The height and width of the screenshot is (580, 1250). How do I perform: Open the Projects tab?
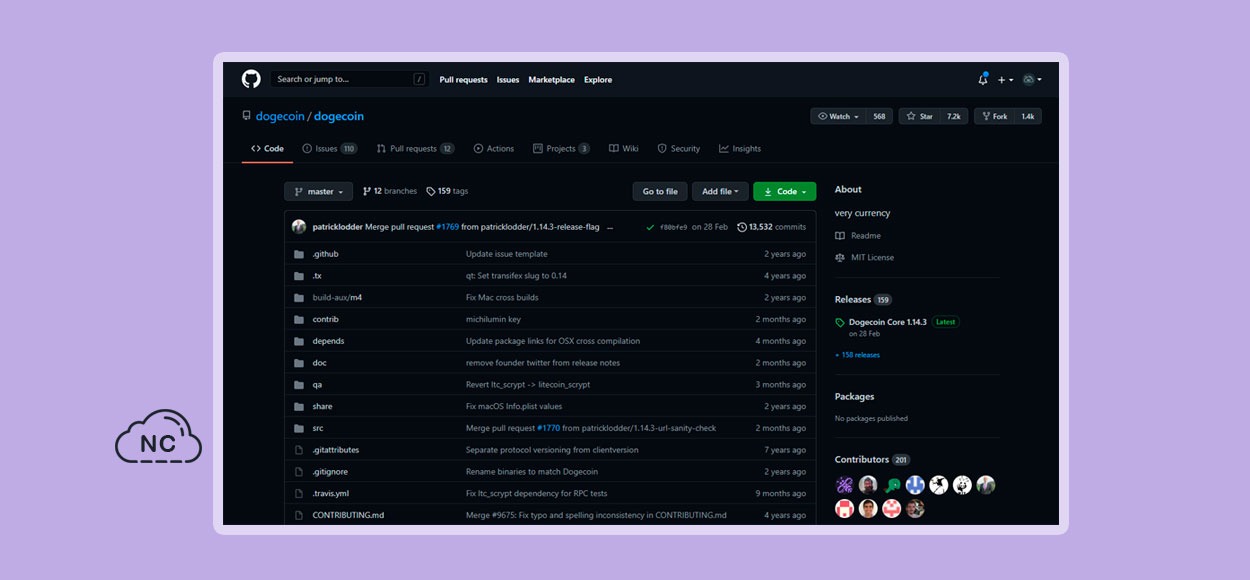click(561, 149)
